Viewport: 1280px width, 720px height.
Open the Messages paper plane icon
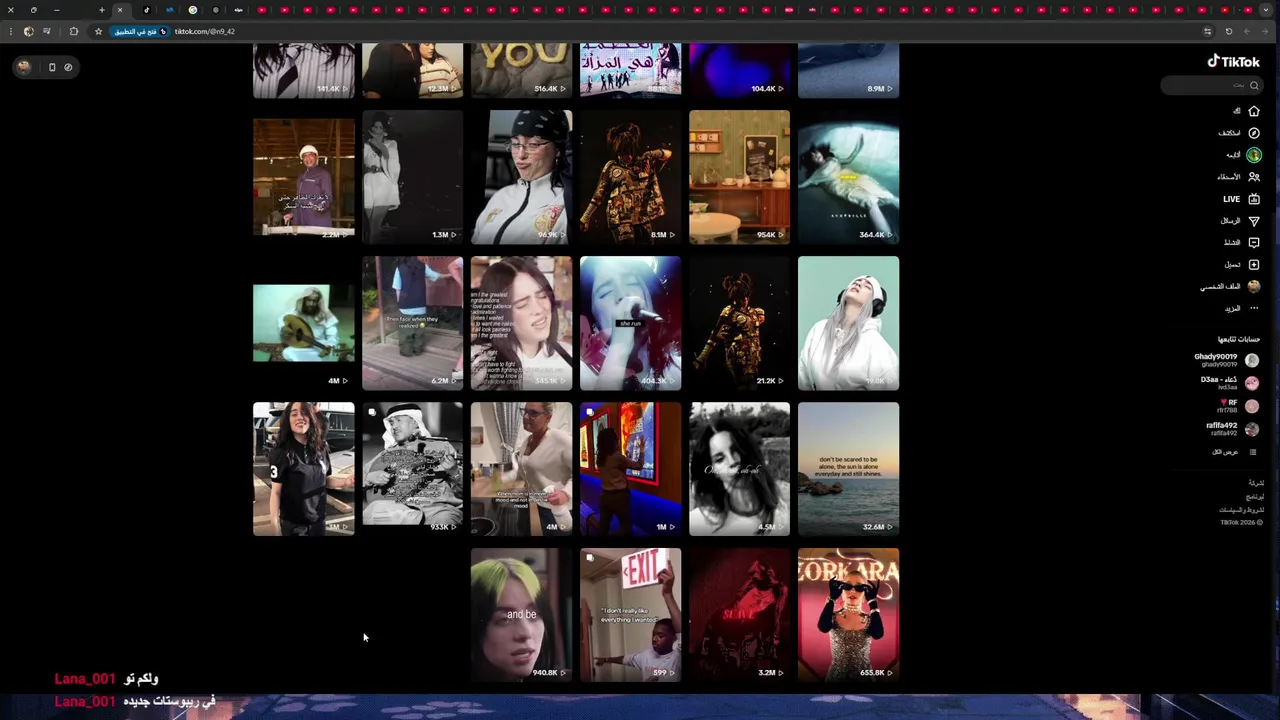pyautogui.click(x=1254, y=221)
